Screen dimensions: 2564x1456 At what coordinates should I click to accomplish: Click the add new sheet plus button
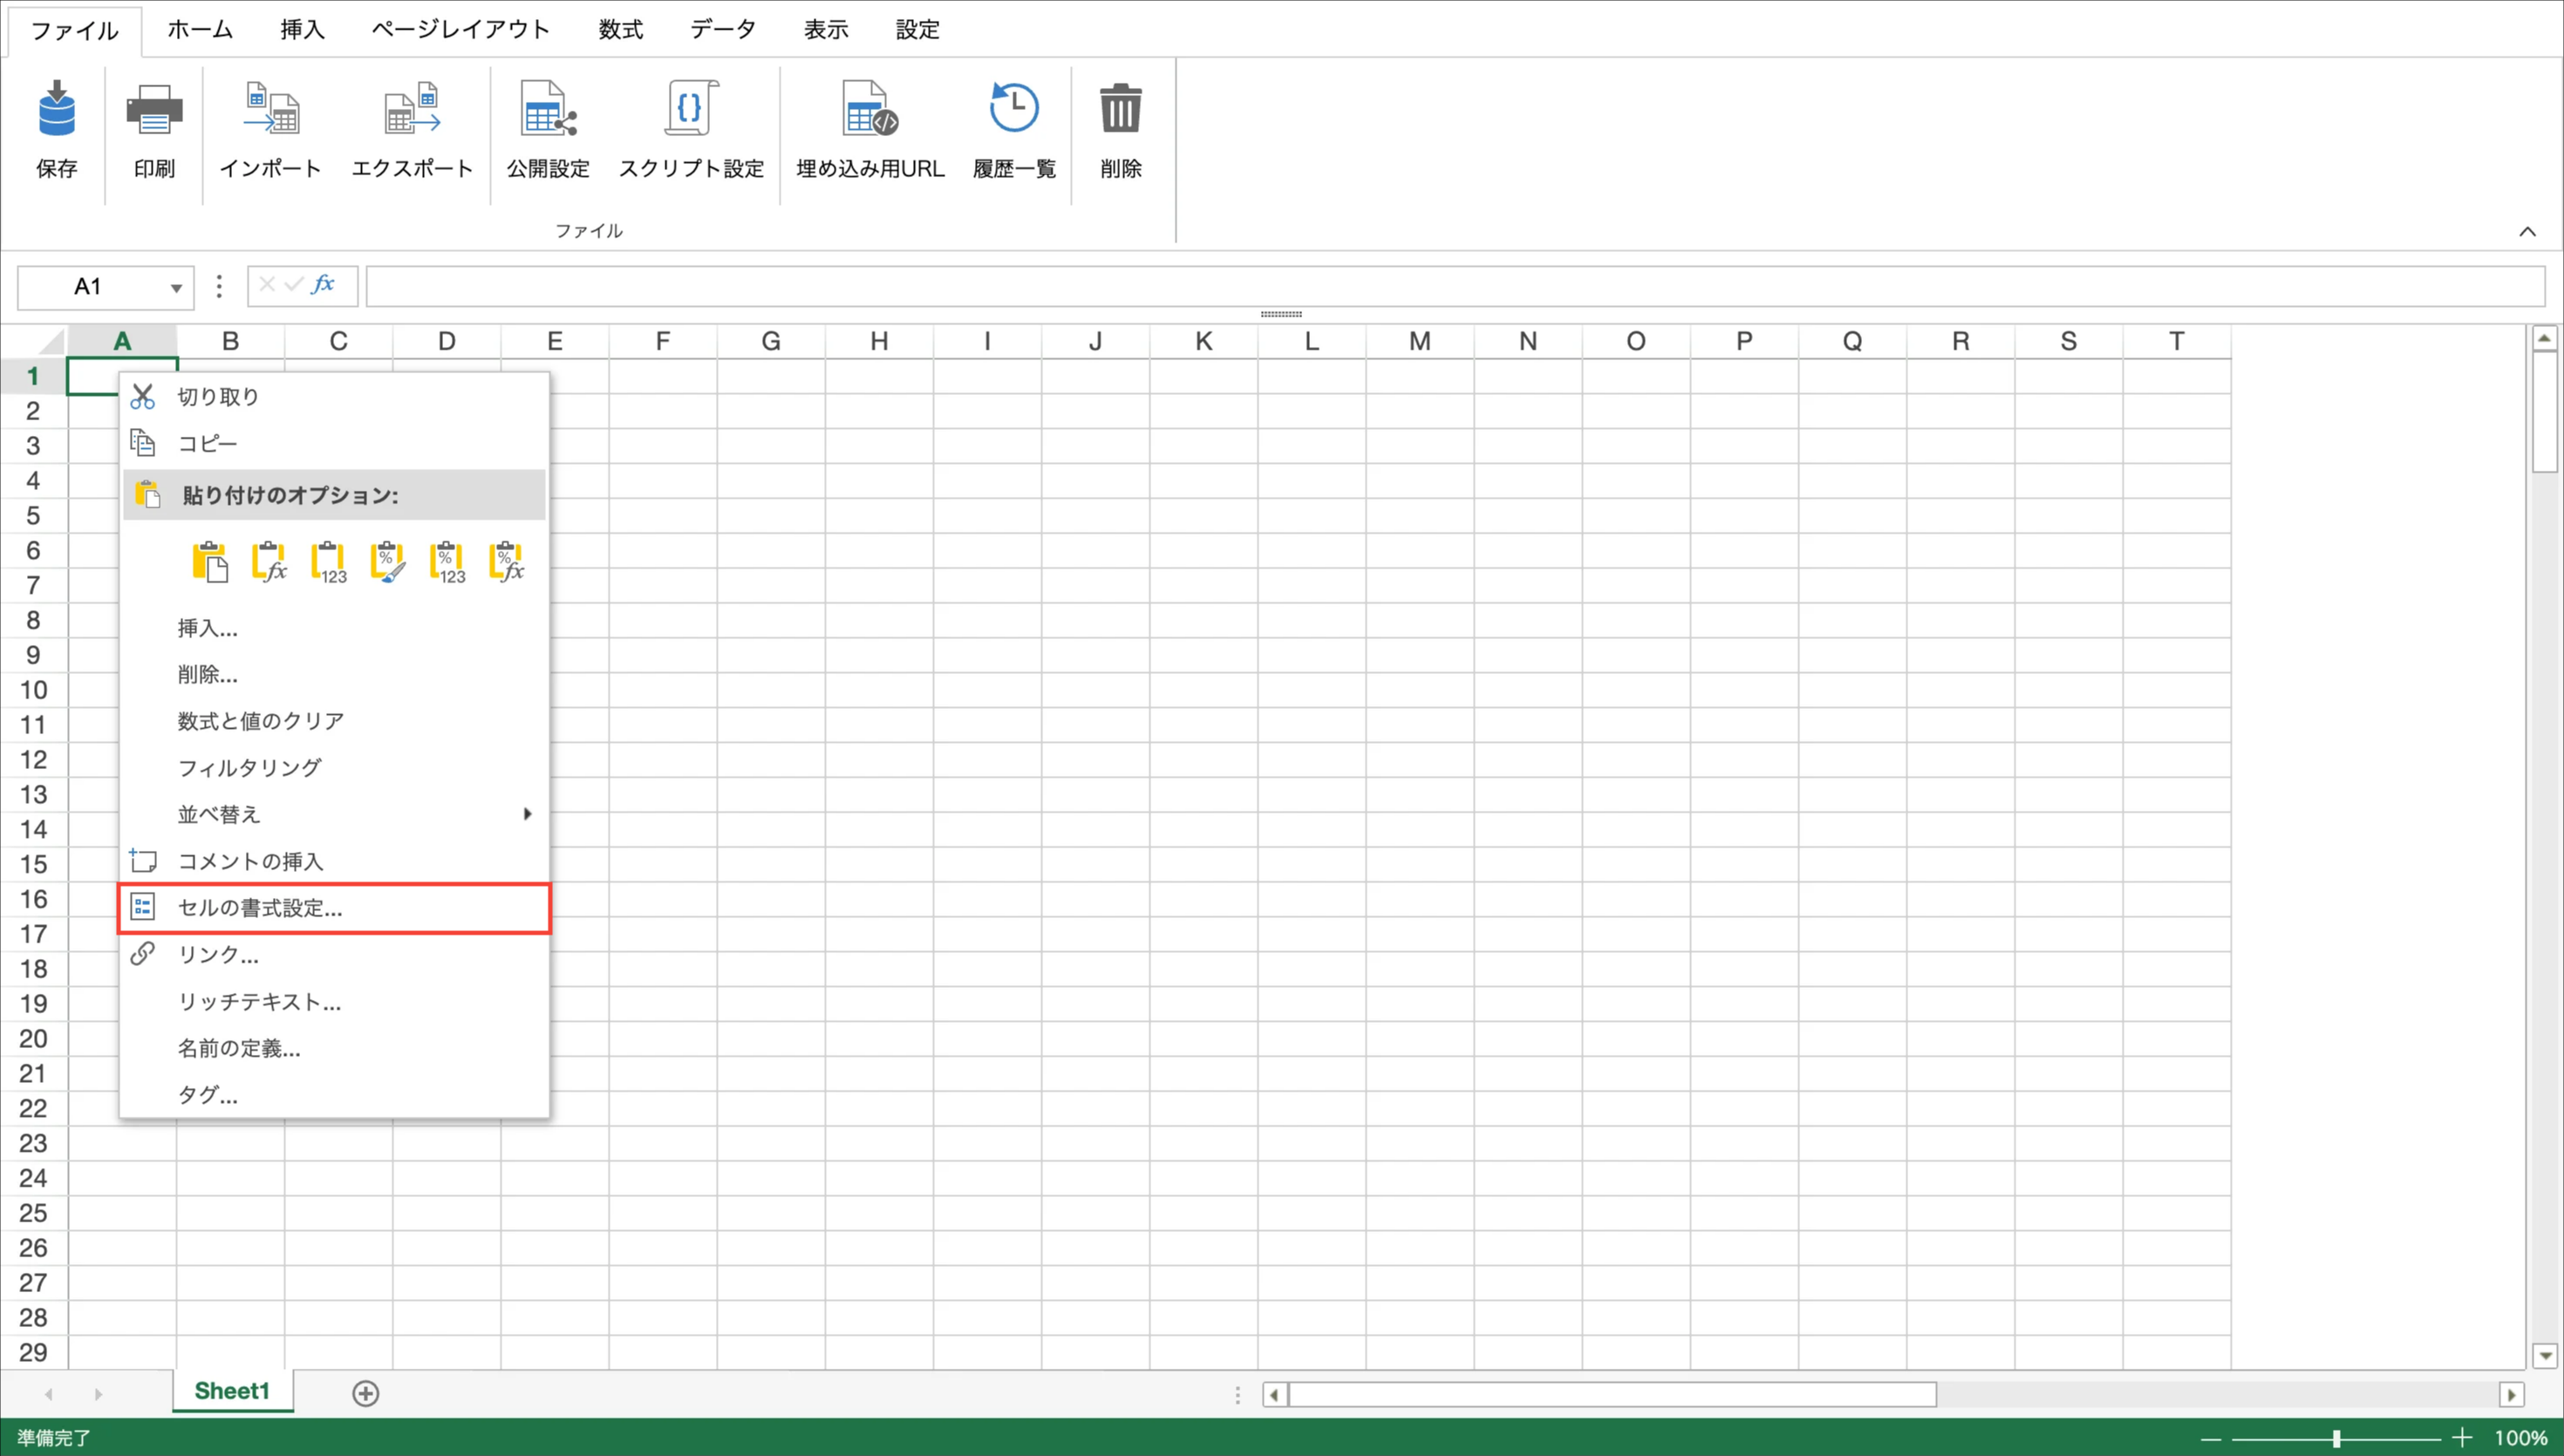pos(366,1393)
